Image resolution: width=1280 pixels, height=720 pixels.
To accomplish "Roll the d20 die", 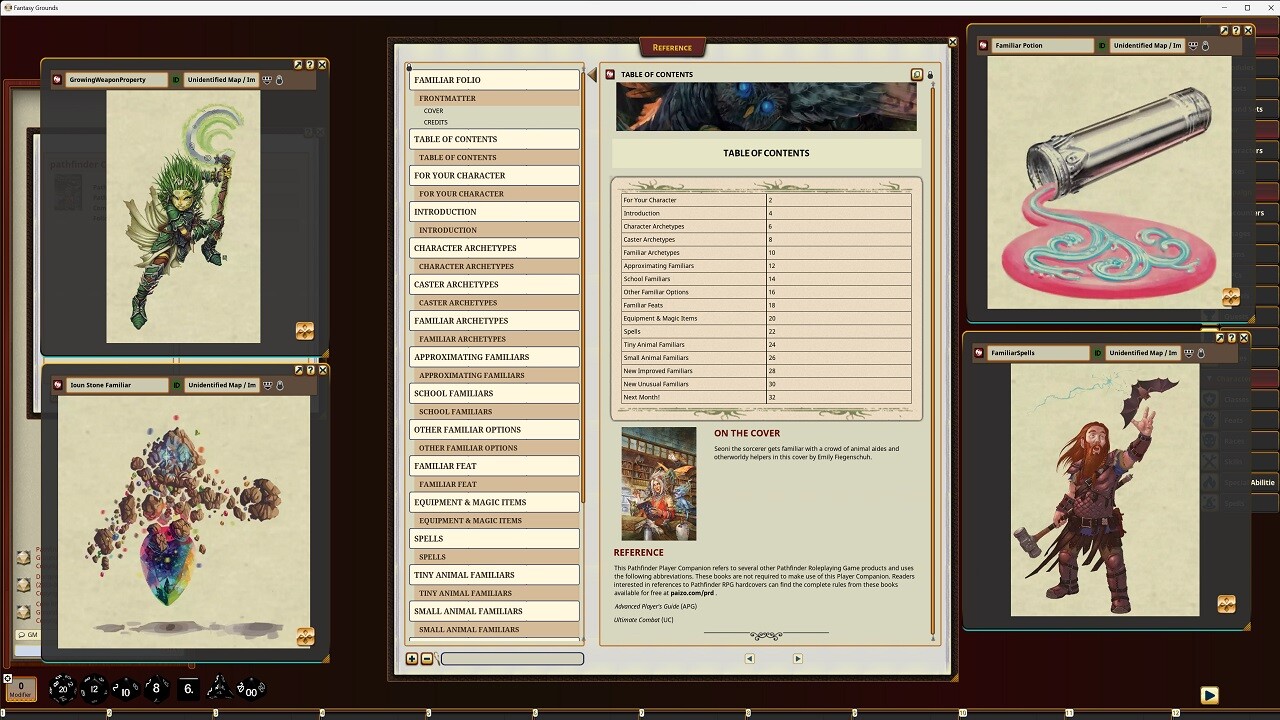I will coord(62,688).
